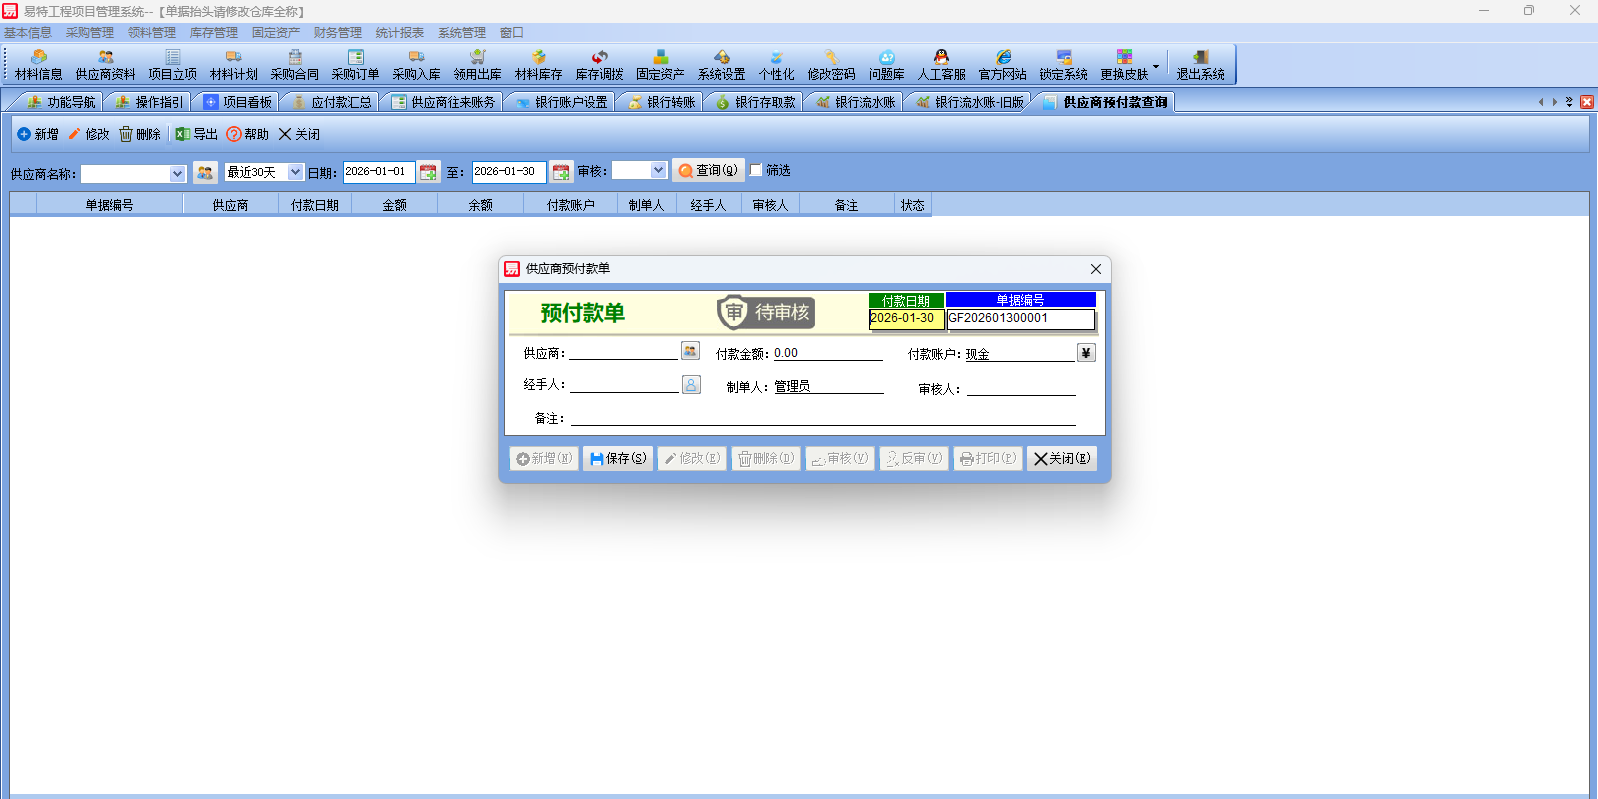
Task: Expand the 审核 status dropdown
Action: (658, 170)
